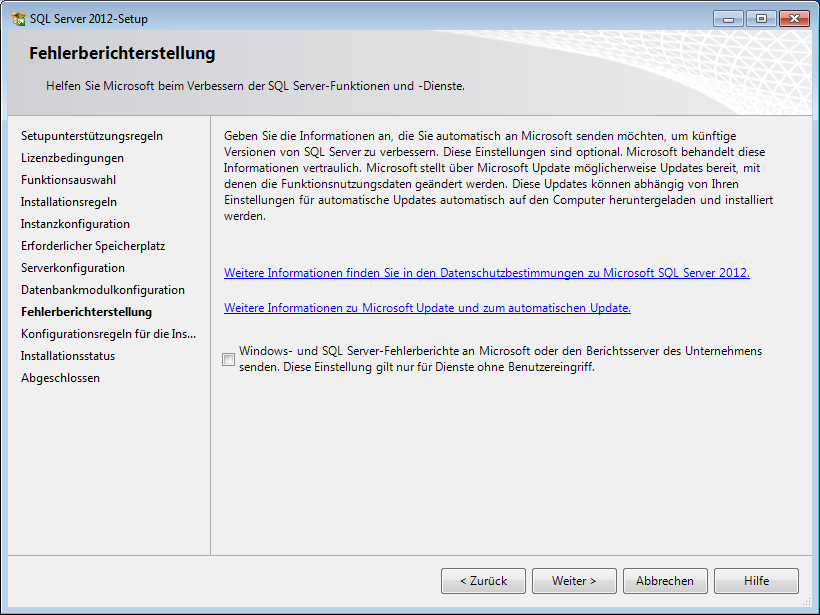Screen dimensions: 820x615
Task: Click the SQL Server setup title bar icon
Action: [x=18, y=19]
